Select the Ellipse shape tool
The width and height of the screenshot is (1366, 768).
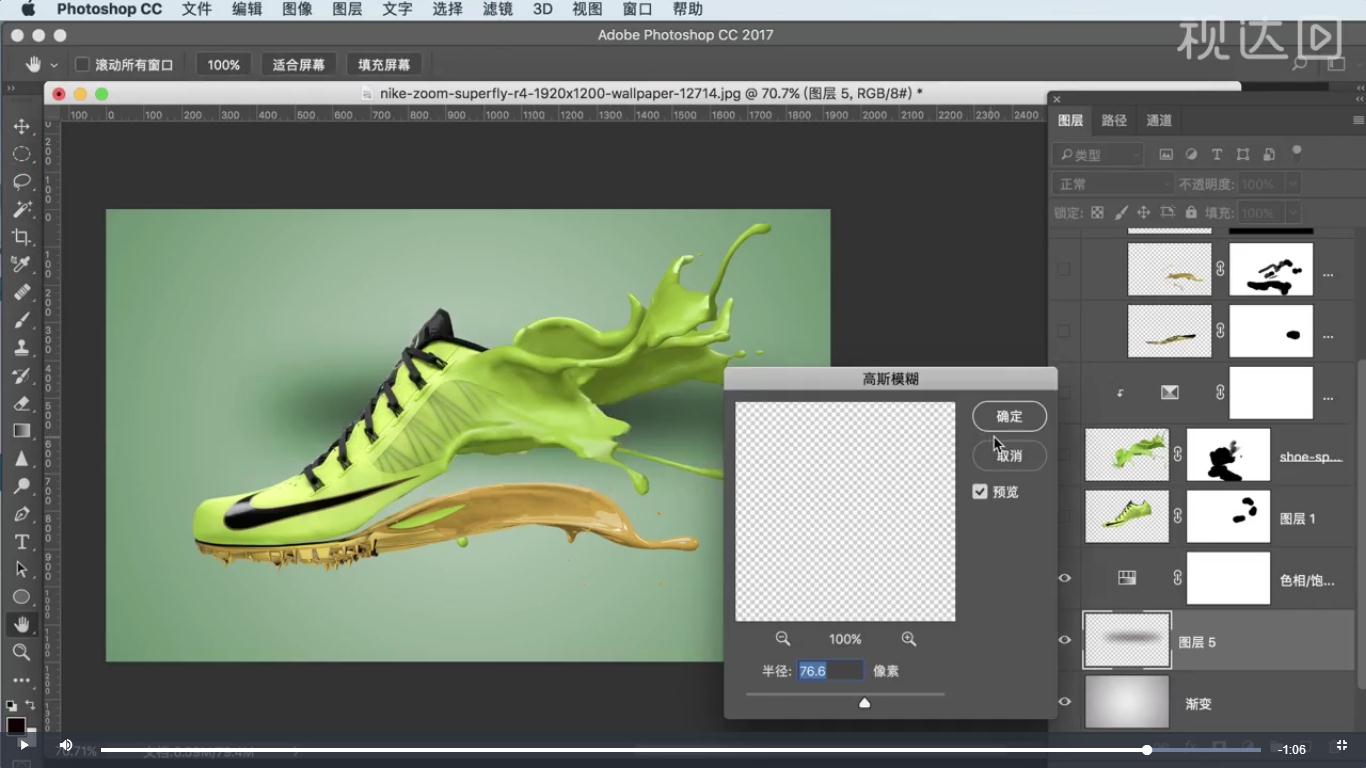click(21, 597)
